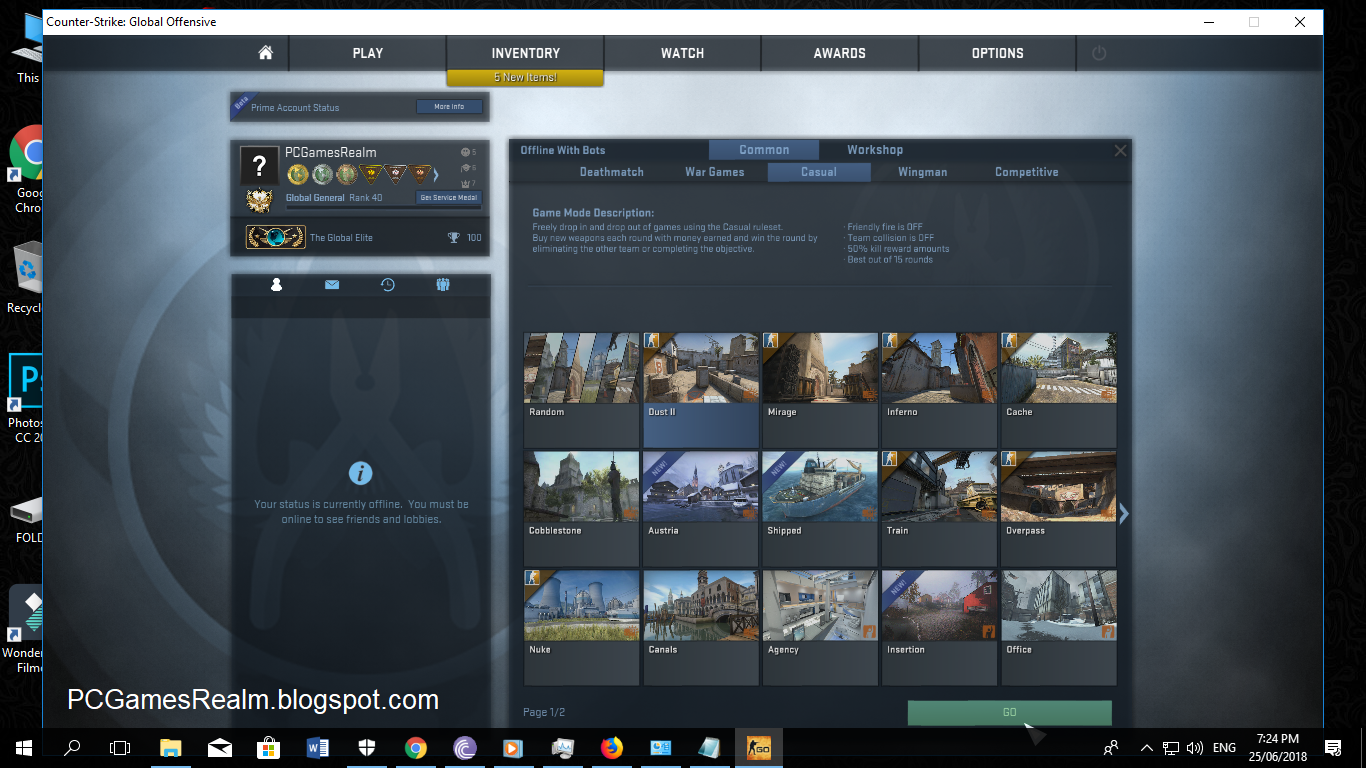Select the Competitive game mode
The height and width of the screenshot is (768, 1366).
(x=1026, y=172)
